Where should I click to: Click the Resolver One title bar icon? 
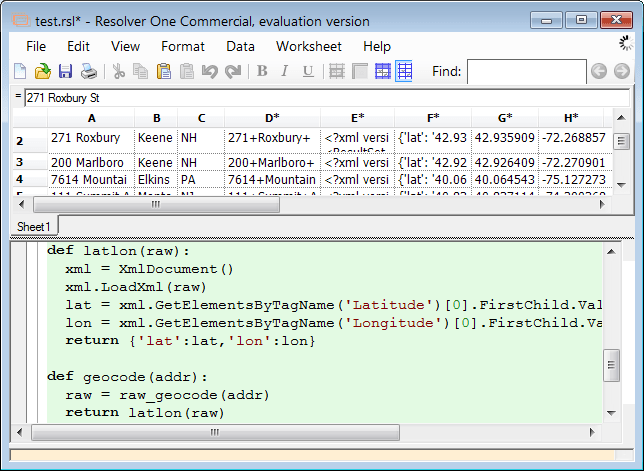[x=21, y=20]
